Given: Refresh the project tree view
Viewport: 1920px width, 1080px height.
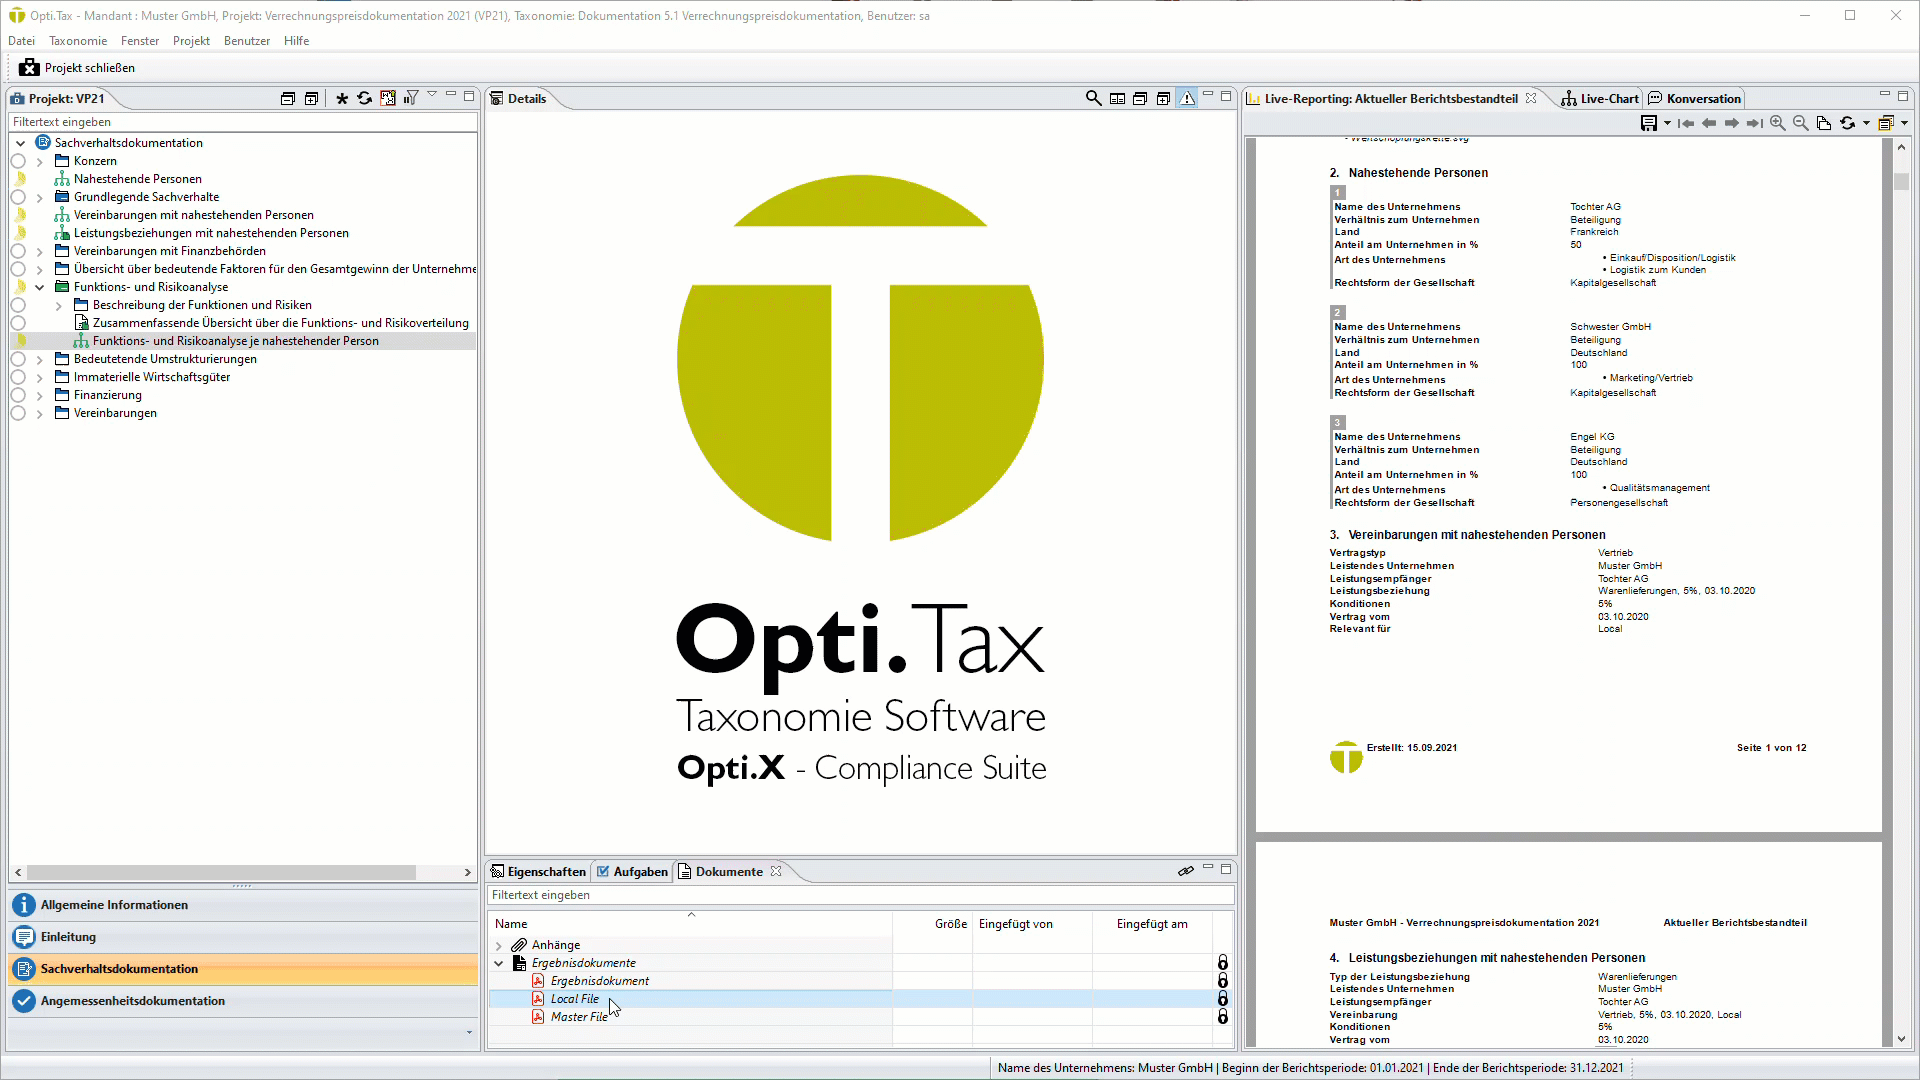Looking at the screenshot, I should pyautogui.click(x=365, y=98).
